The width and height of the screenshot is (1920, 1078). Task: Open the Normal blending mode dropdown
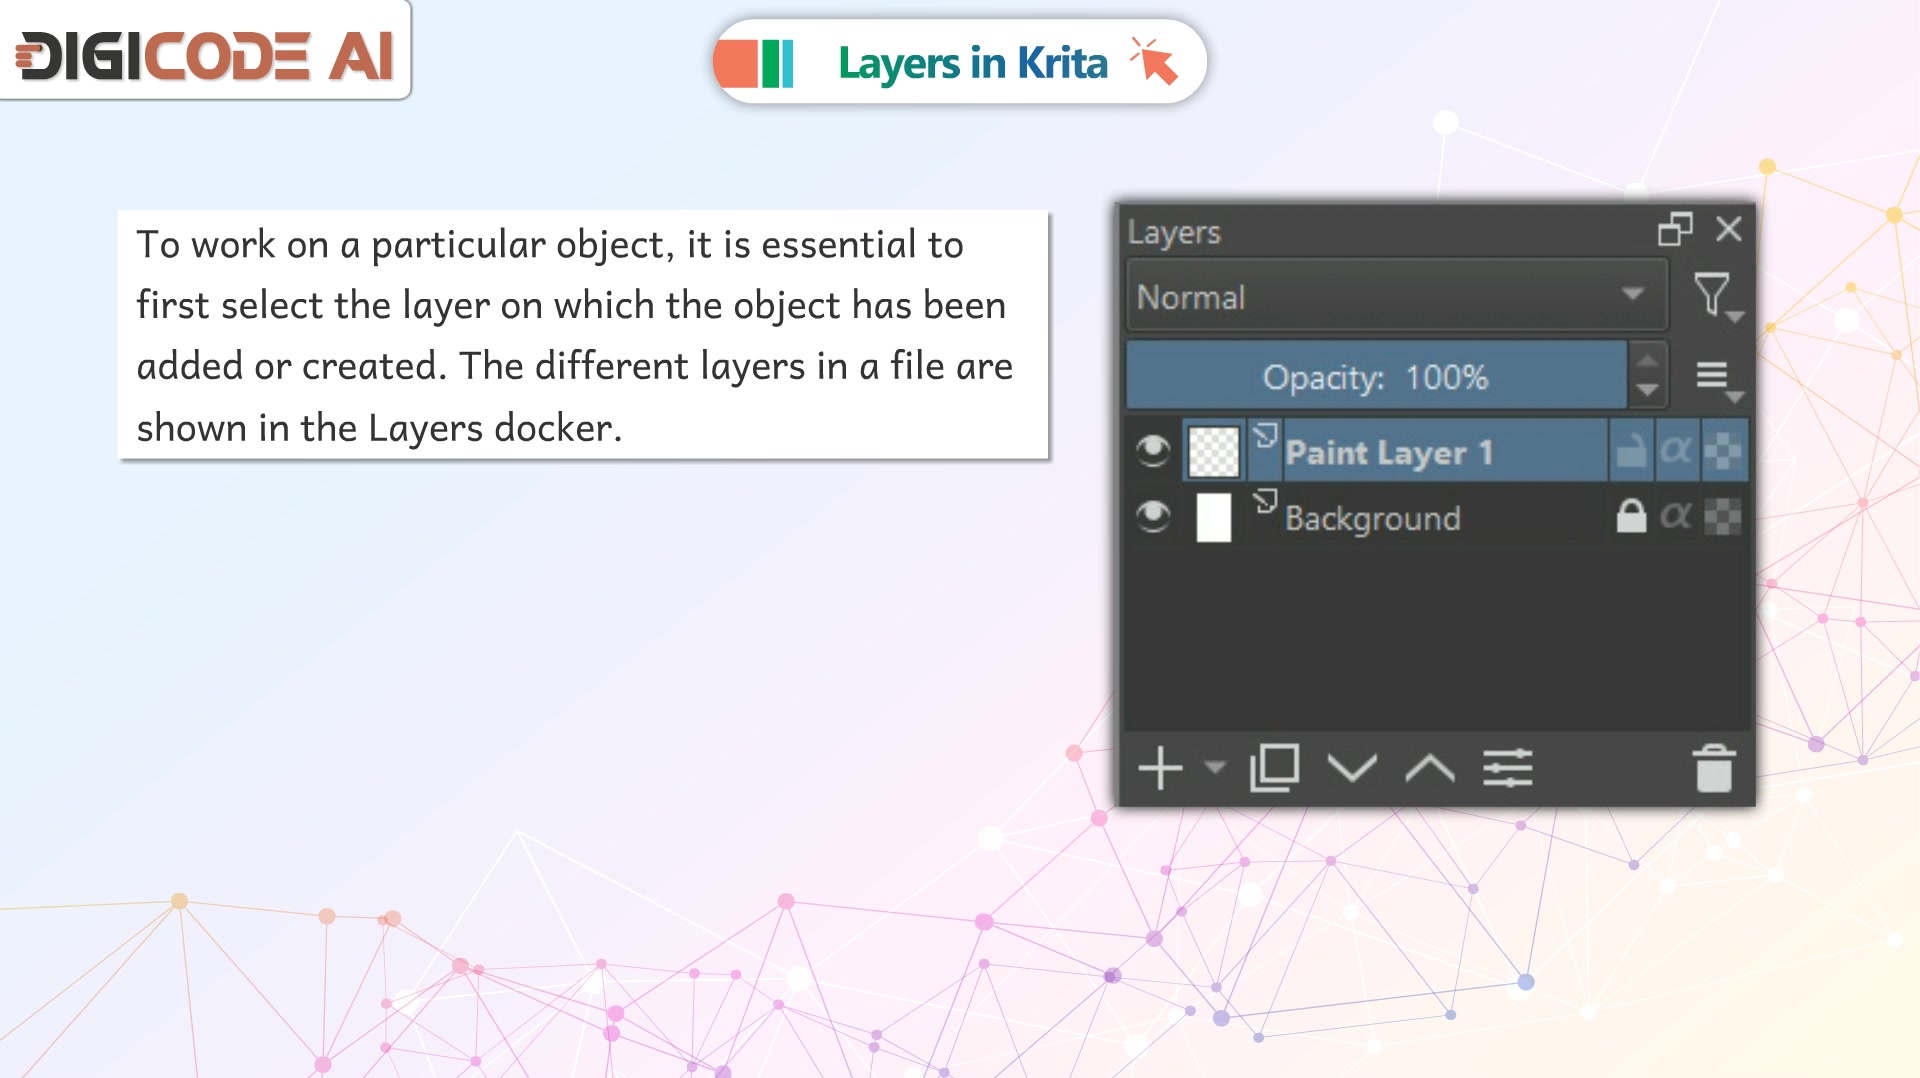coord(1397,296)
